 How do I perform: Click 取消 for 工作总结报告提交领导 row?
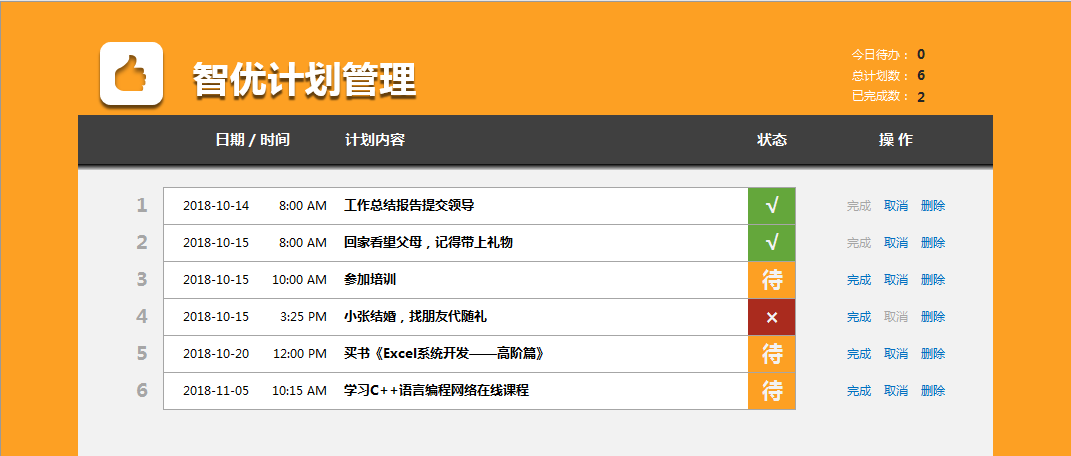coord(895,205)
